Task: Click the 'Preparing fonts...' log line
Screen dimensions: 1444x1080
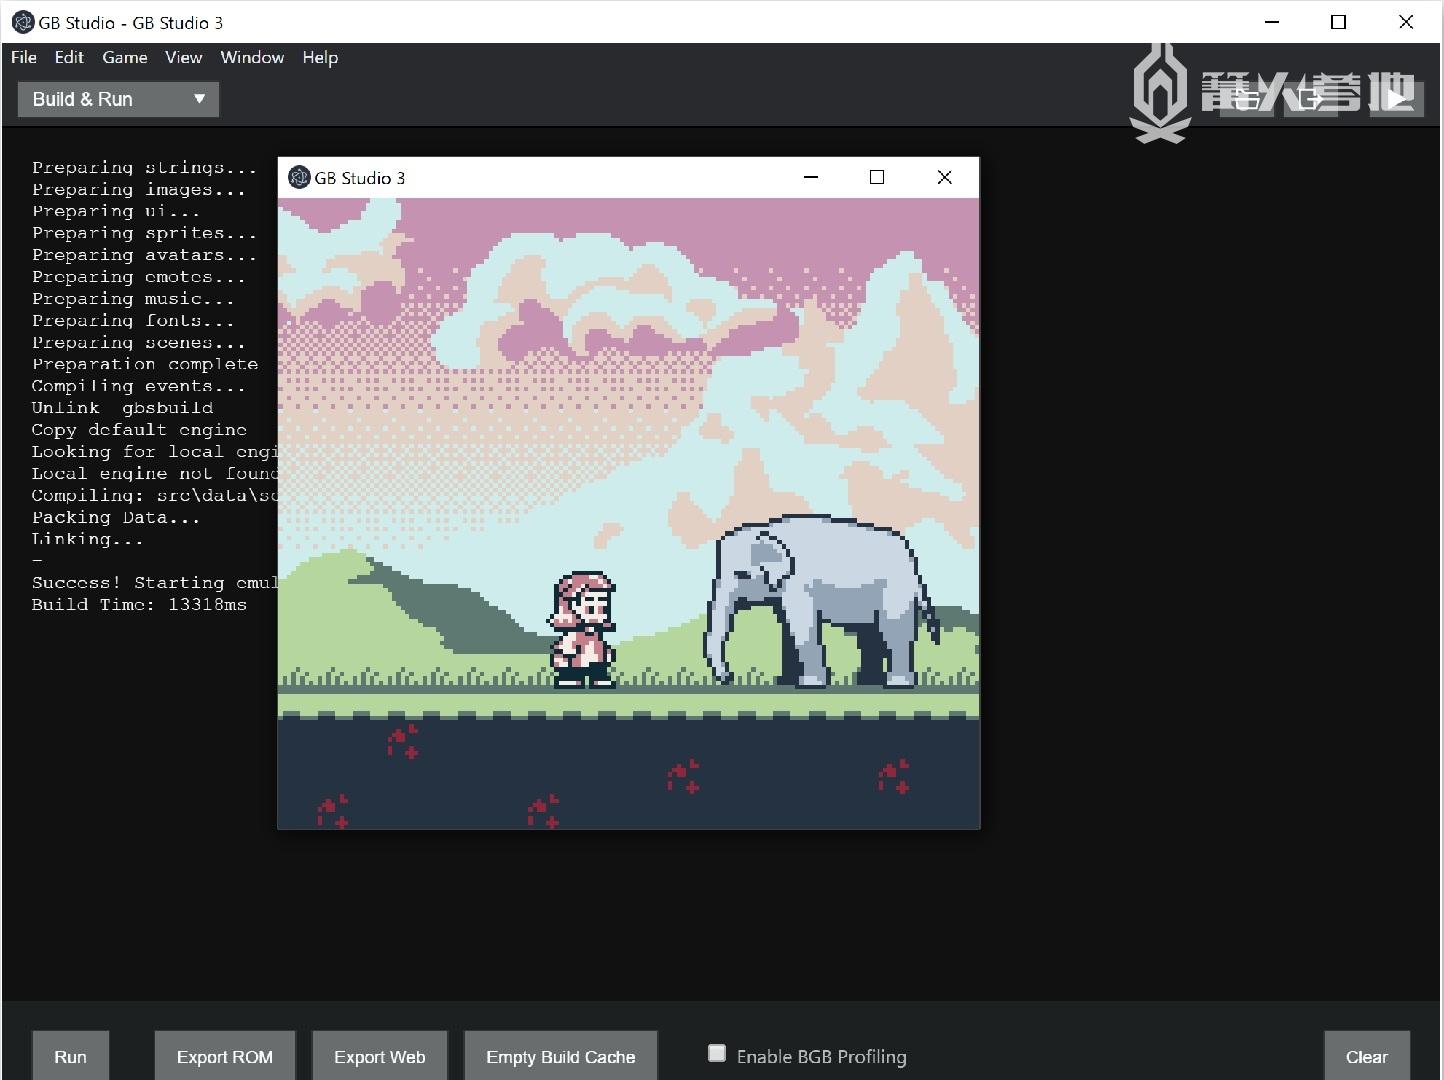Action: point(133,321)
